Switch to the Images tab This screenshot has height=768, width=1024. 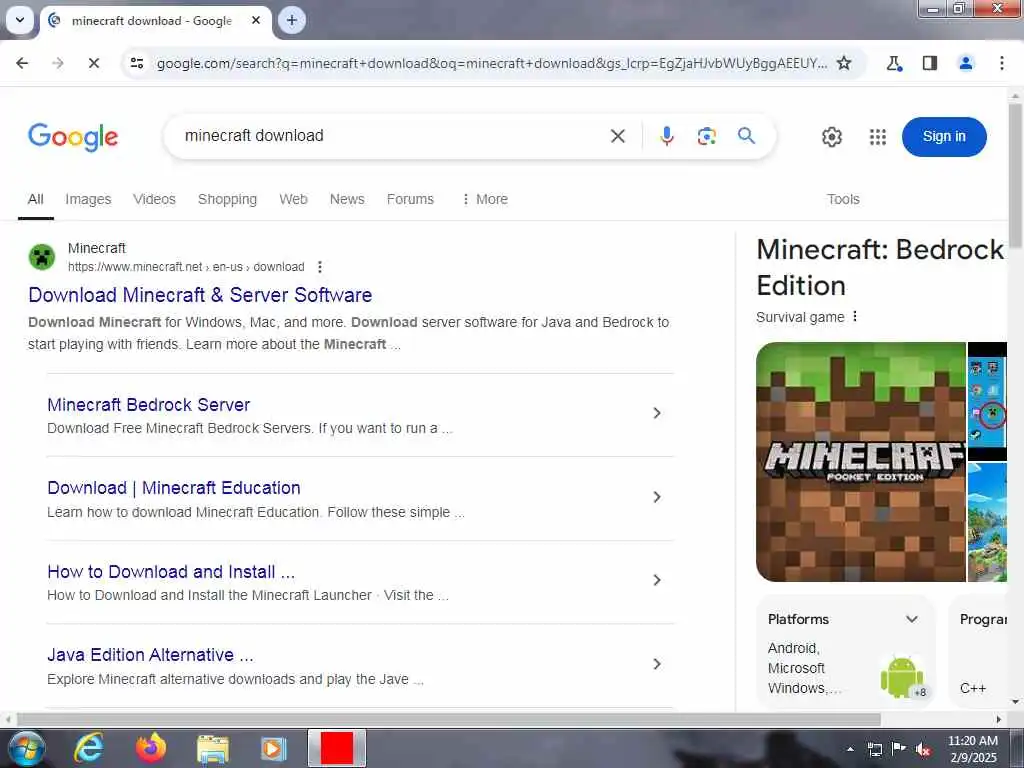pos(88,199)
